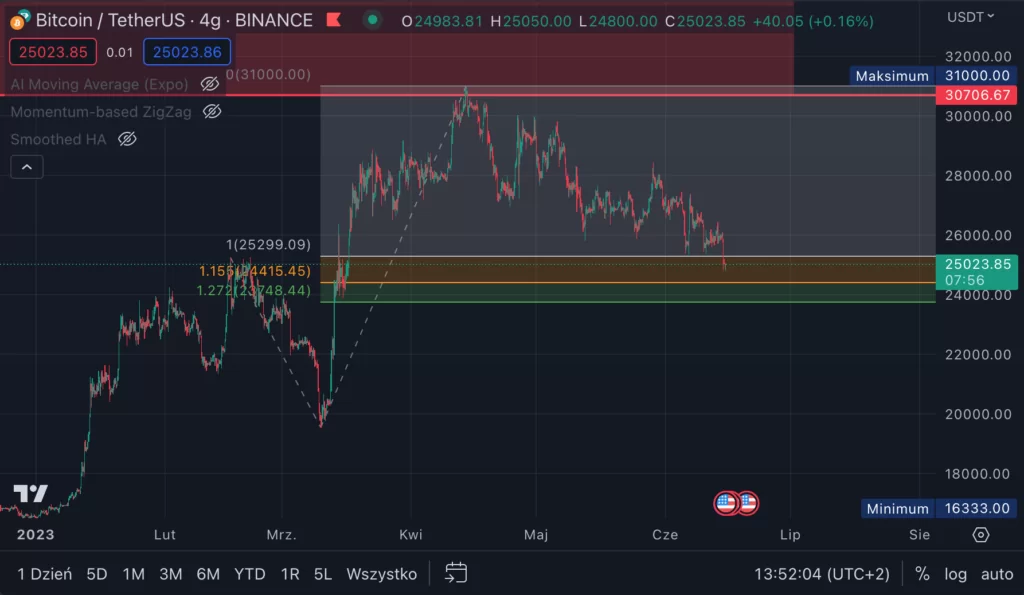The width and height of the screenshot is (1024, 595).
Task: Open the go-to-date calendar icon
Action: 456,573
